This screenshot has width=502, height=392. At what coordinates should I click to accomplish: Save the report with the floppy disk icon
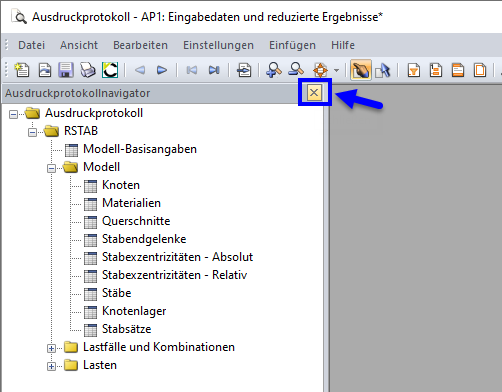tap(66, 70)
